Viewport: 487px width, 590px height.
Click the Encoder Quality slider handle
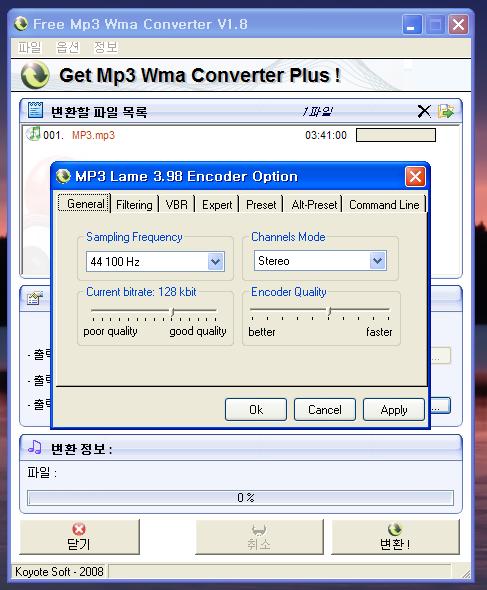click(329, 311)
